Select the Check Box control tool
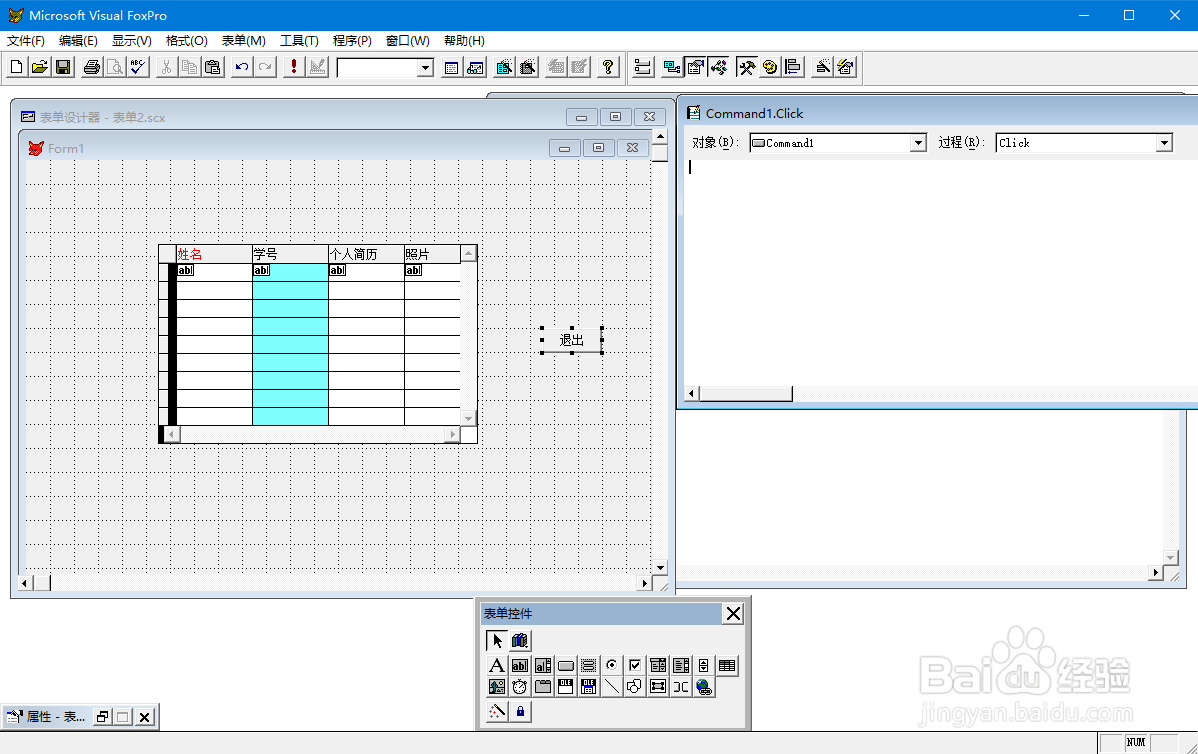This screenshot has height=754, width=1198. (x=634, y=665)
